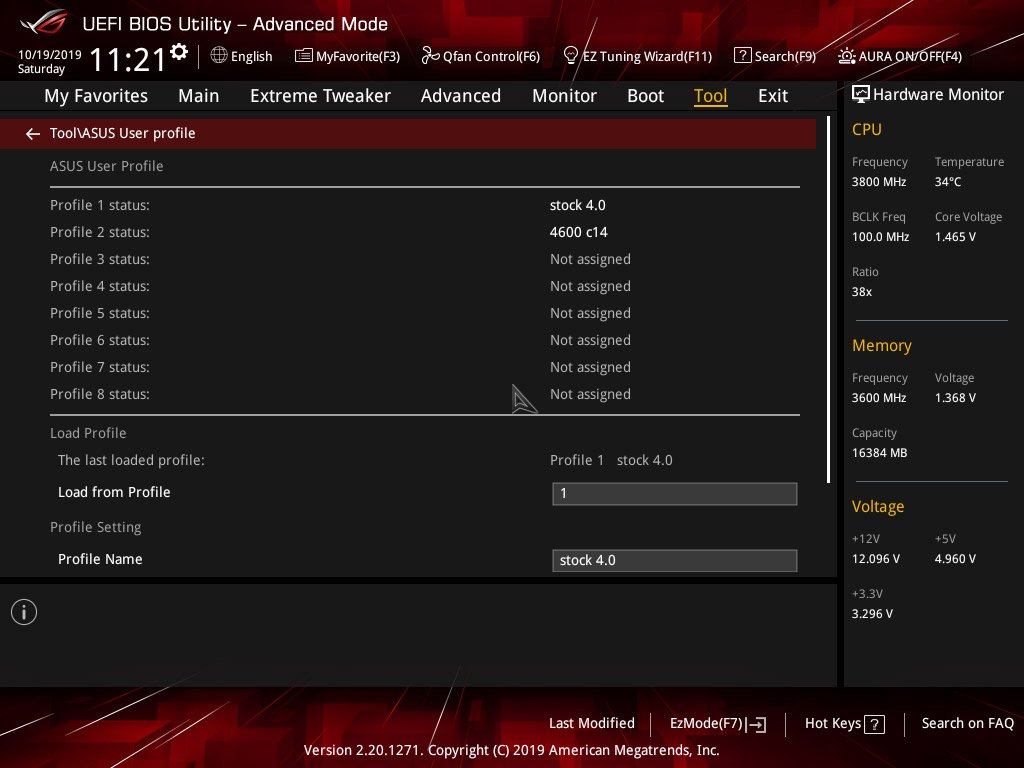Screen dimensions: 1024x768
Task: Click 'The last loaded profile:' label
Action: coord(131,460)
